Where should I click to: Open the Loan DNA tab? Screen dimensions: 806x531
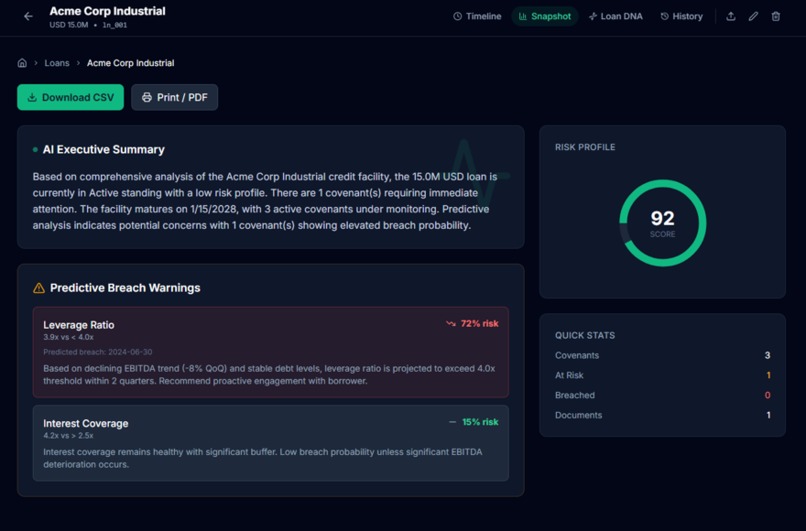(616, 16)
